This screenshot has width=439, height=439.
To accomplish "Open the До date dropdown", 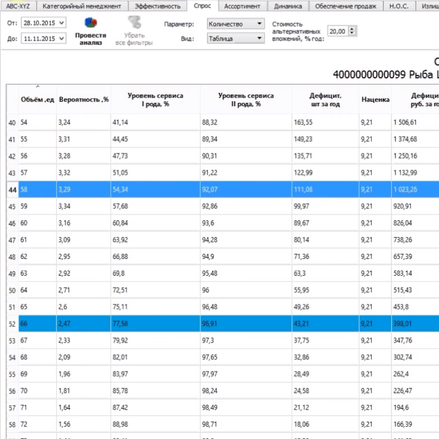I will click(x=62, y=39).
